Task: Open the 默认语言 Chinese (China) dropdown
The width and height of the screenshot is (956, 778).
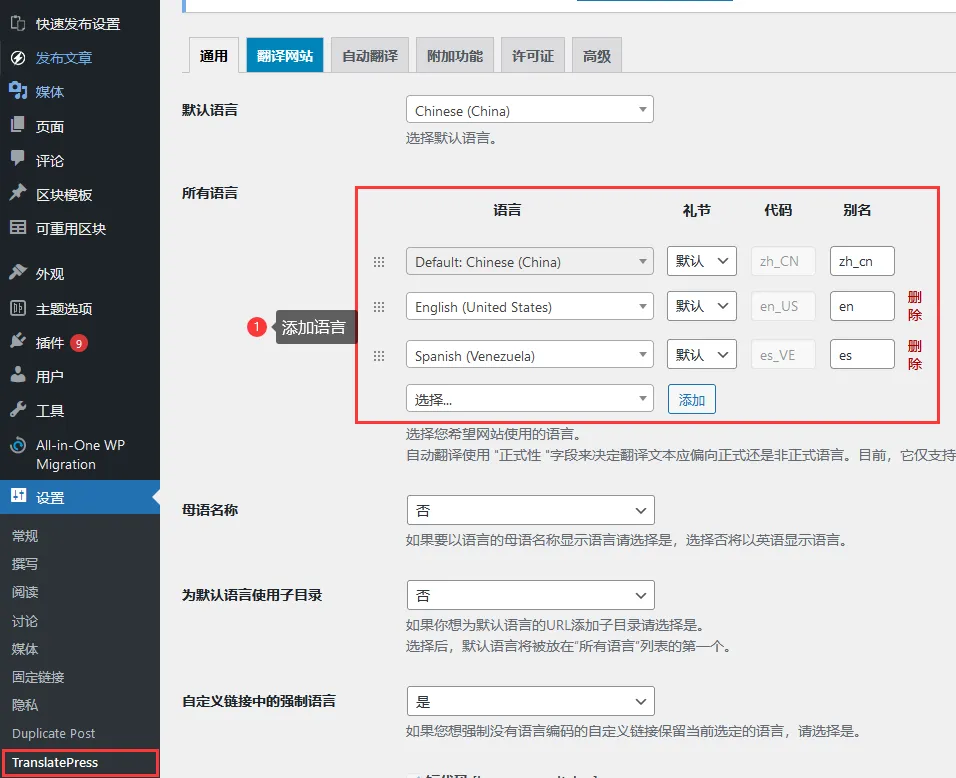Action: [x=529, y=110]
